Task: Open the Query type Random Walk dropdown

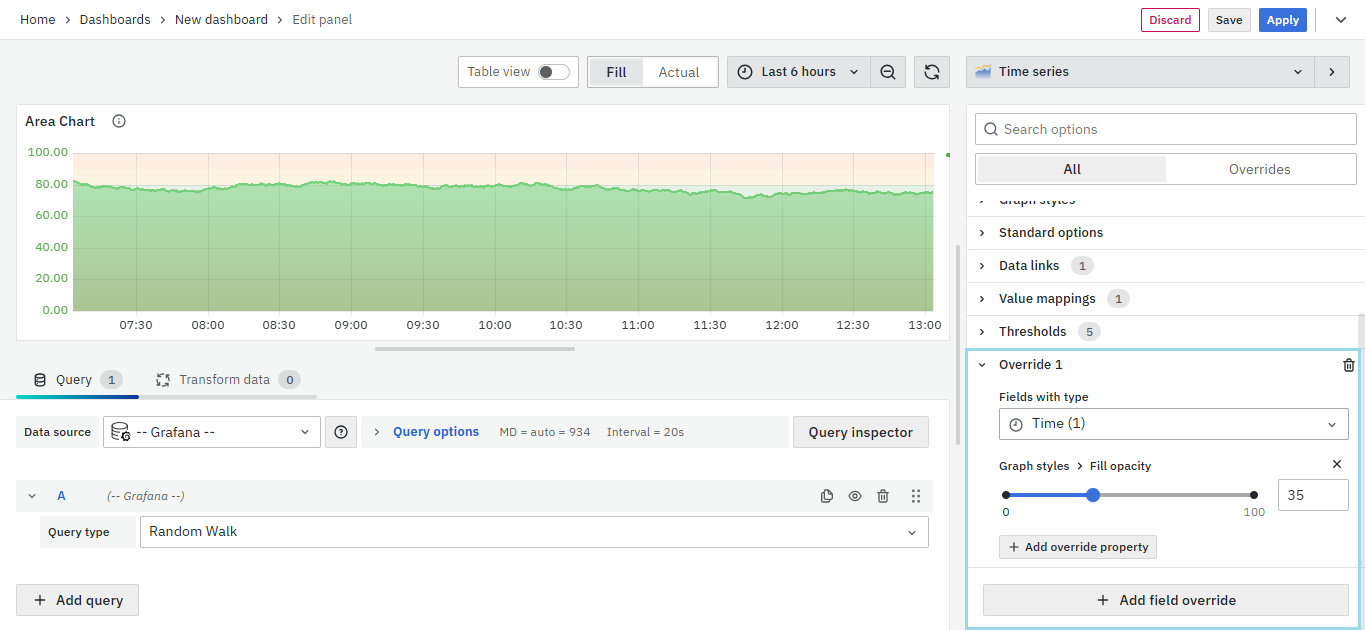Action: pyautogui.click(x=533, y=532)
